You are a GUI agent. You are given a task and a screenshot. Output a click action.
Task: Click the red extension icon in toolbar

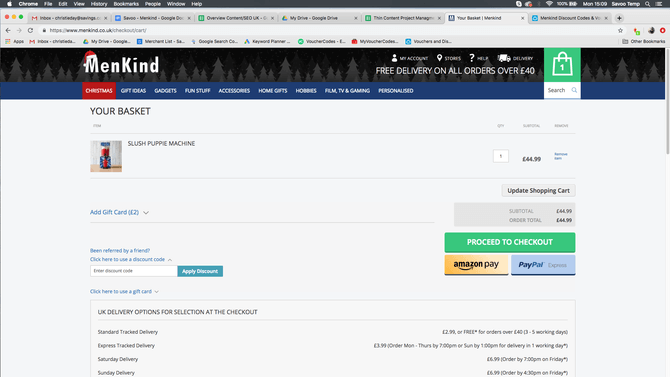point(662,30)
